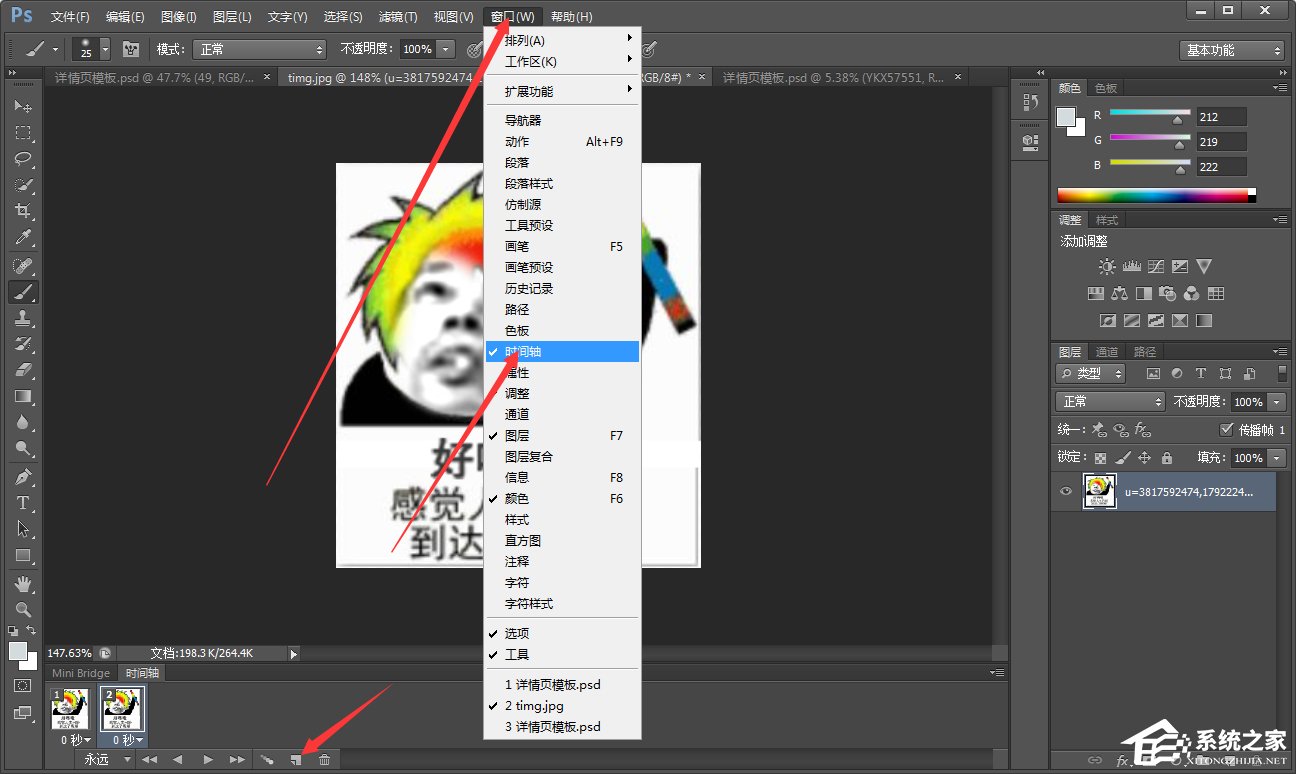Click the trash icon to delete the frame
Image resolution: width=1296 pixels, height=774 pixels.
pos(324,759)
